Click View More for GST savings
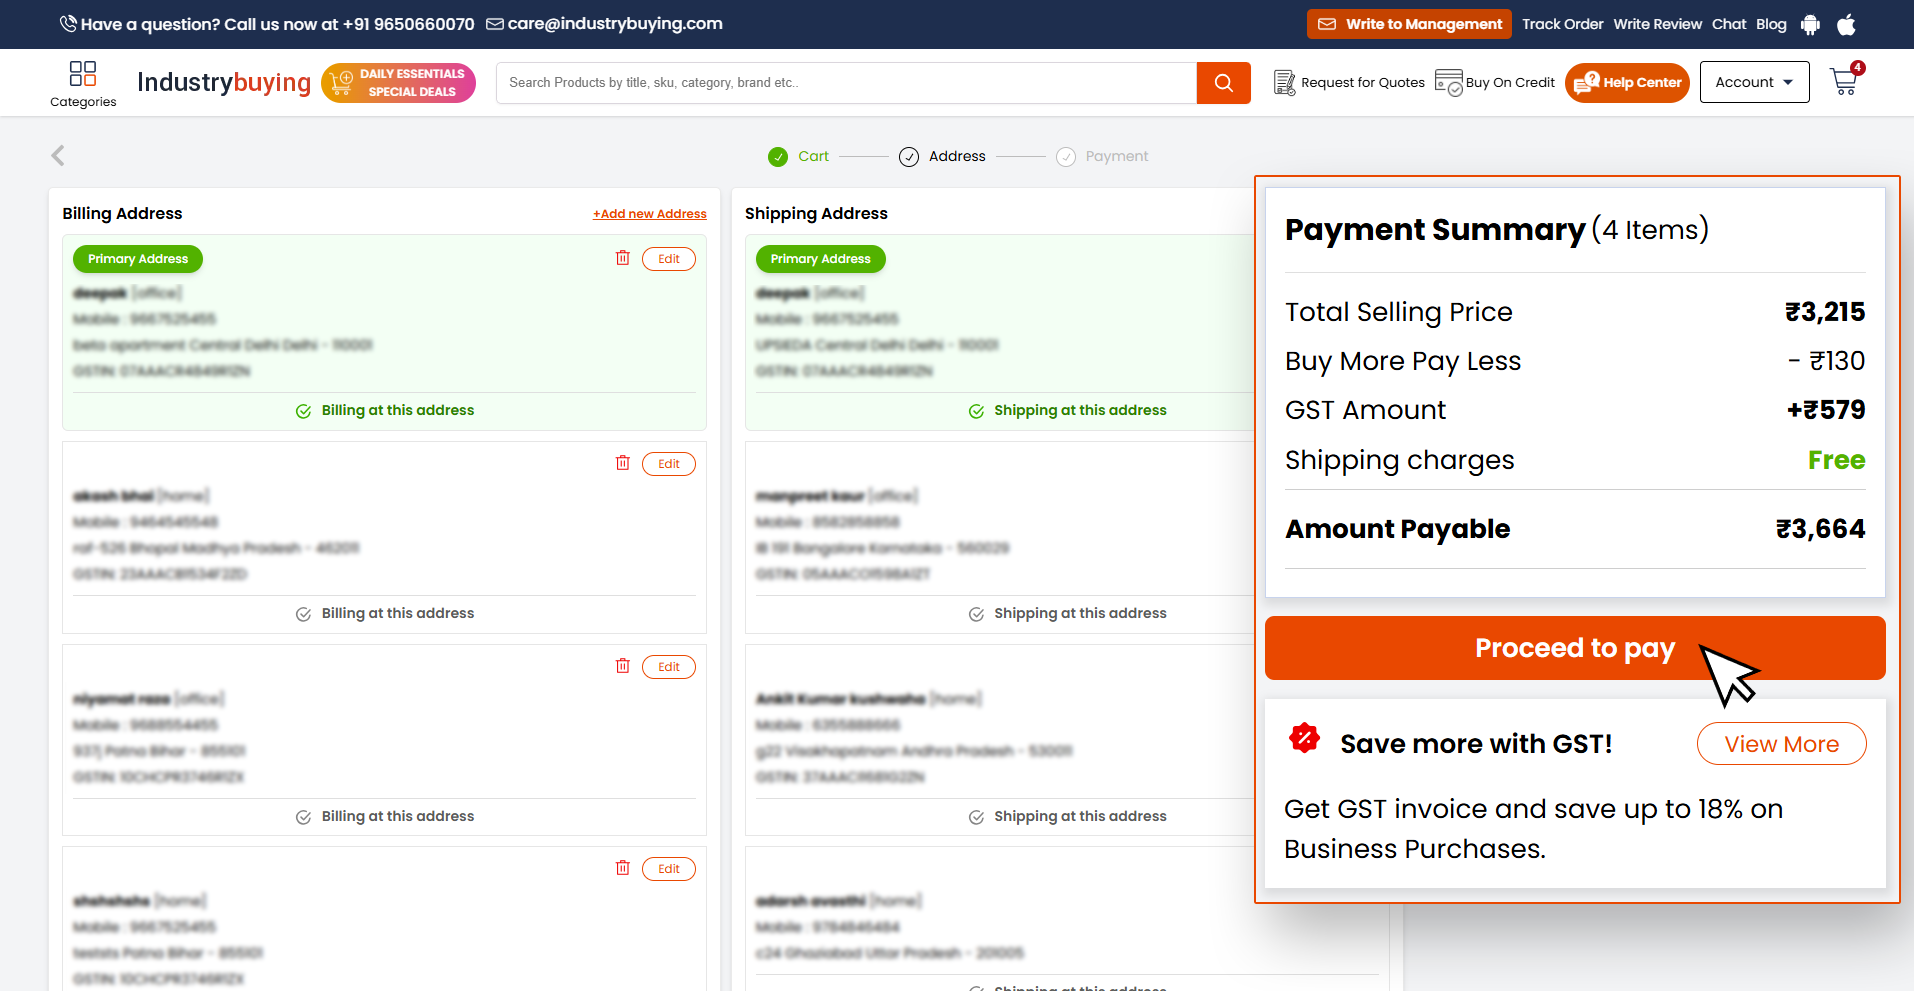The height and width of the screenshot is (991, 1914). 1781,744
